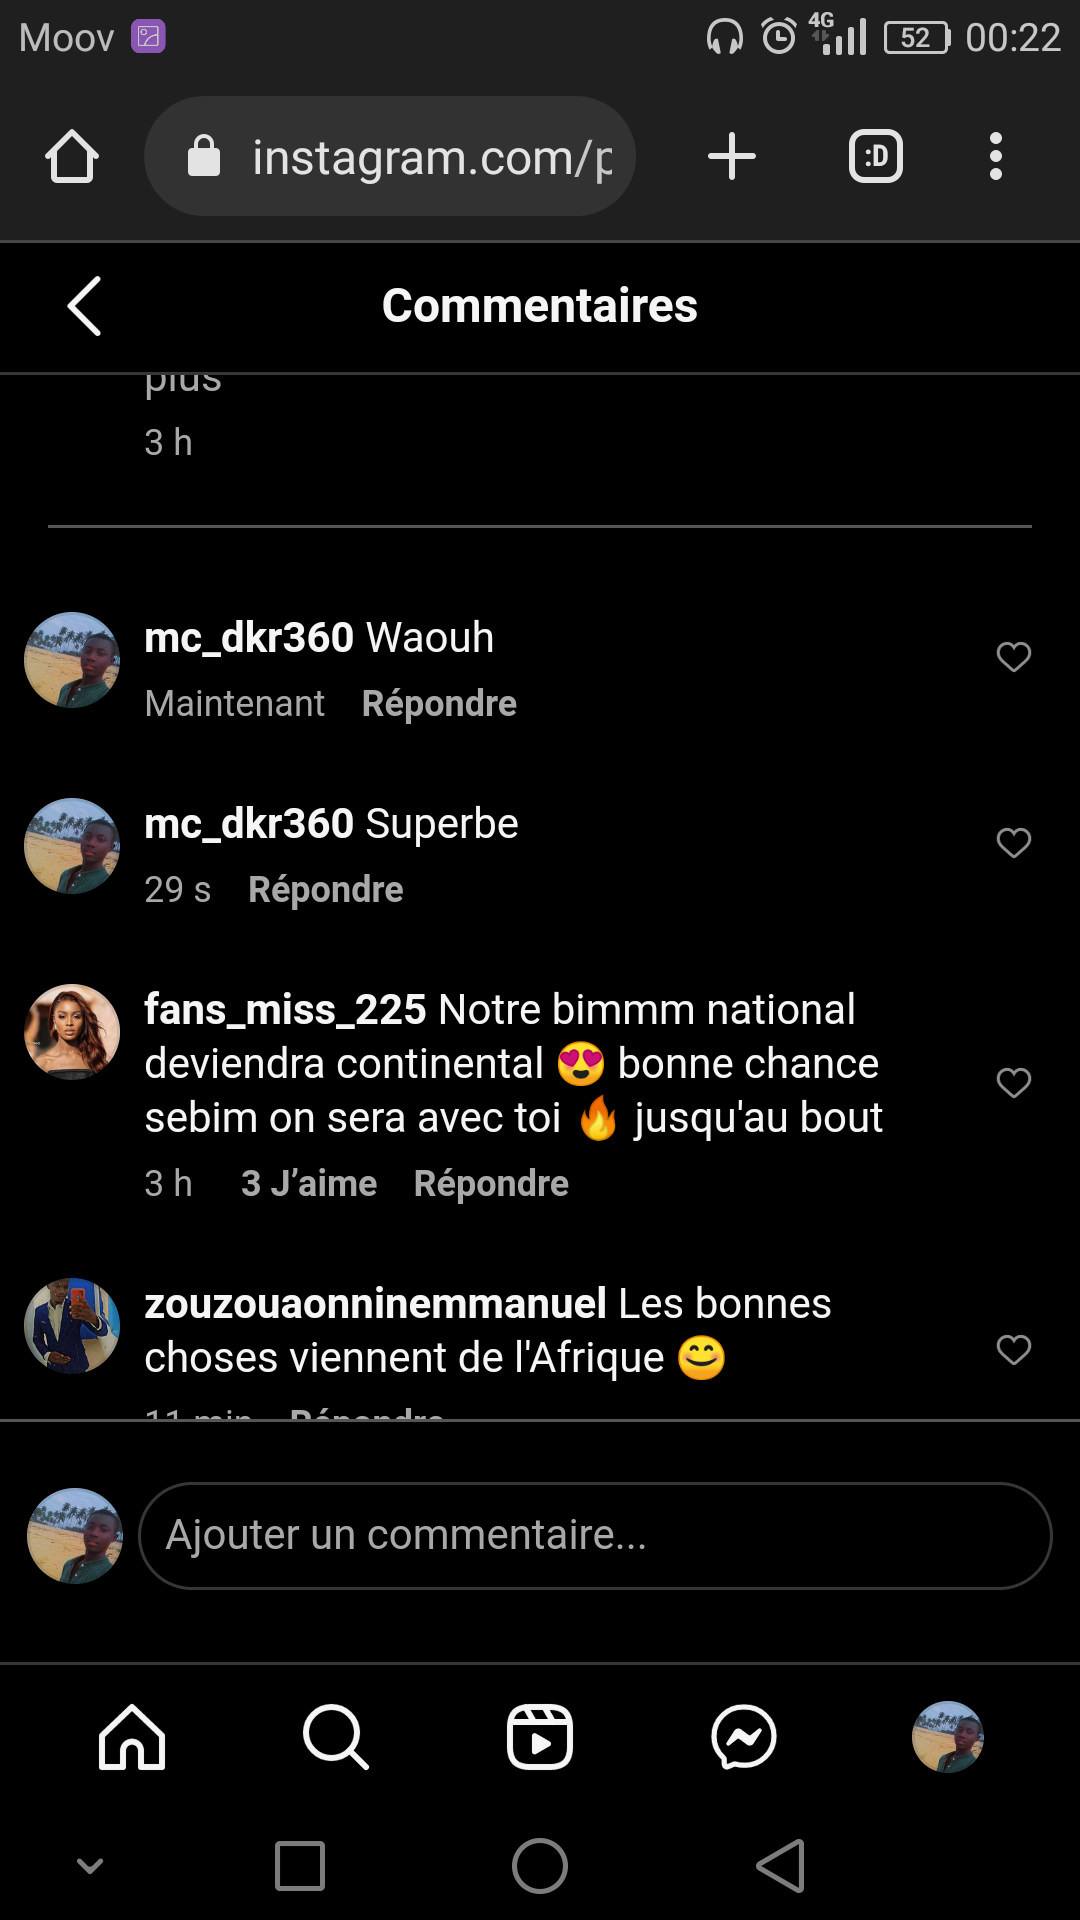Like the "Waouh" comment

(1014, 657)
